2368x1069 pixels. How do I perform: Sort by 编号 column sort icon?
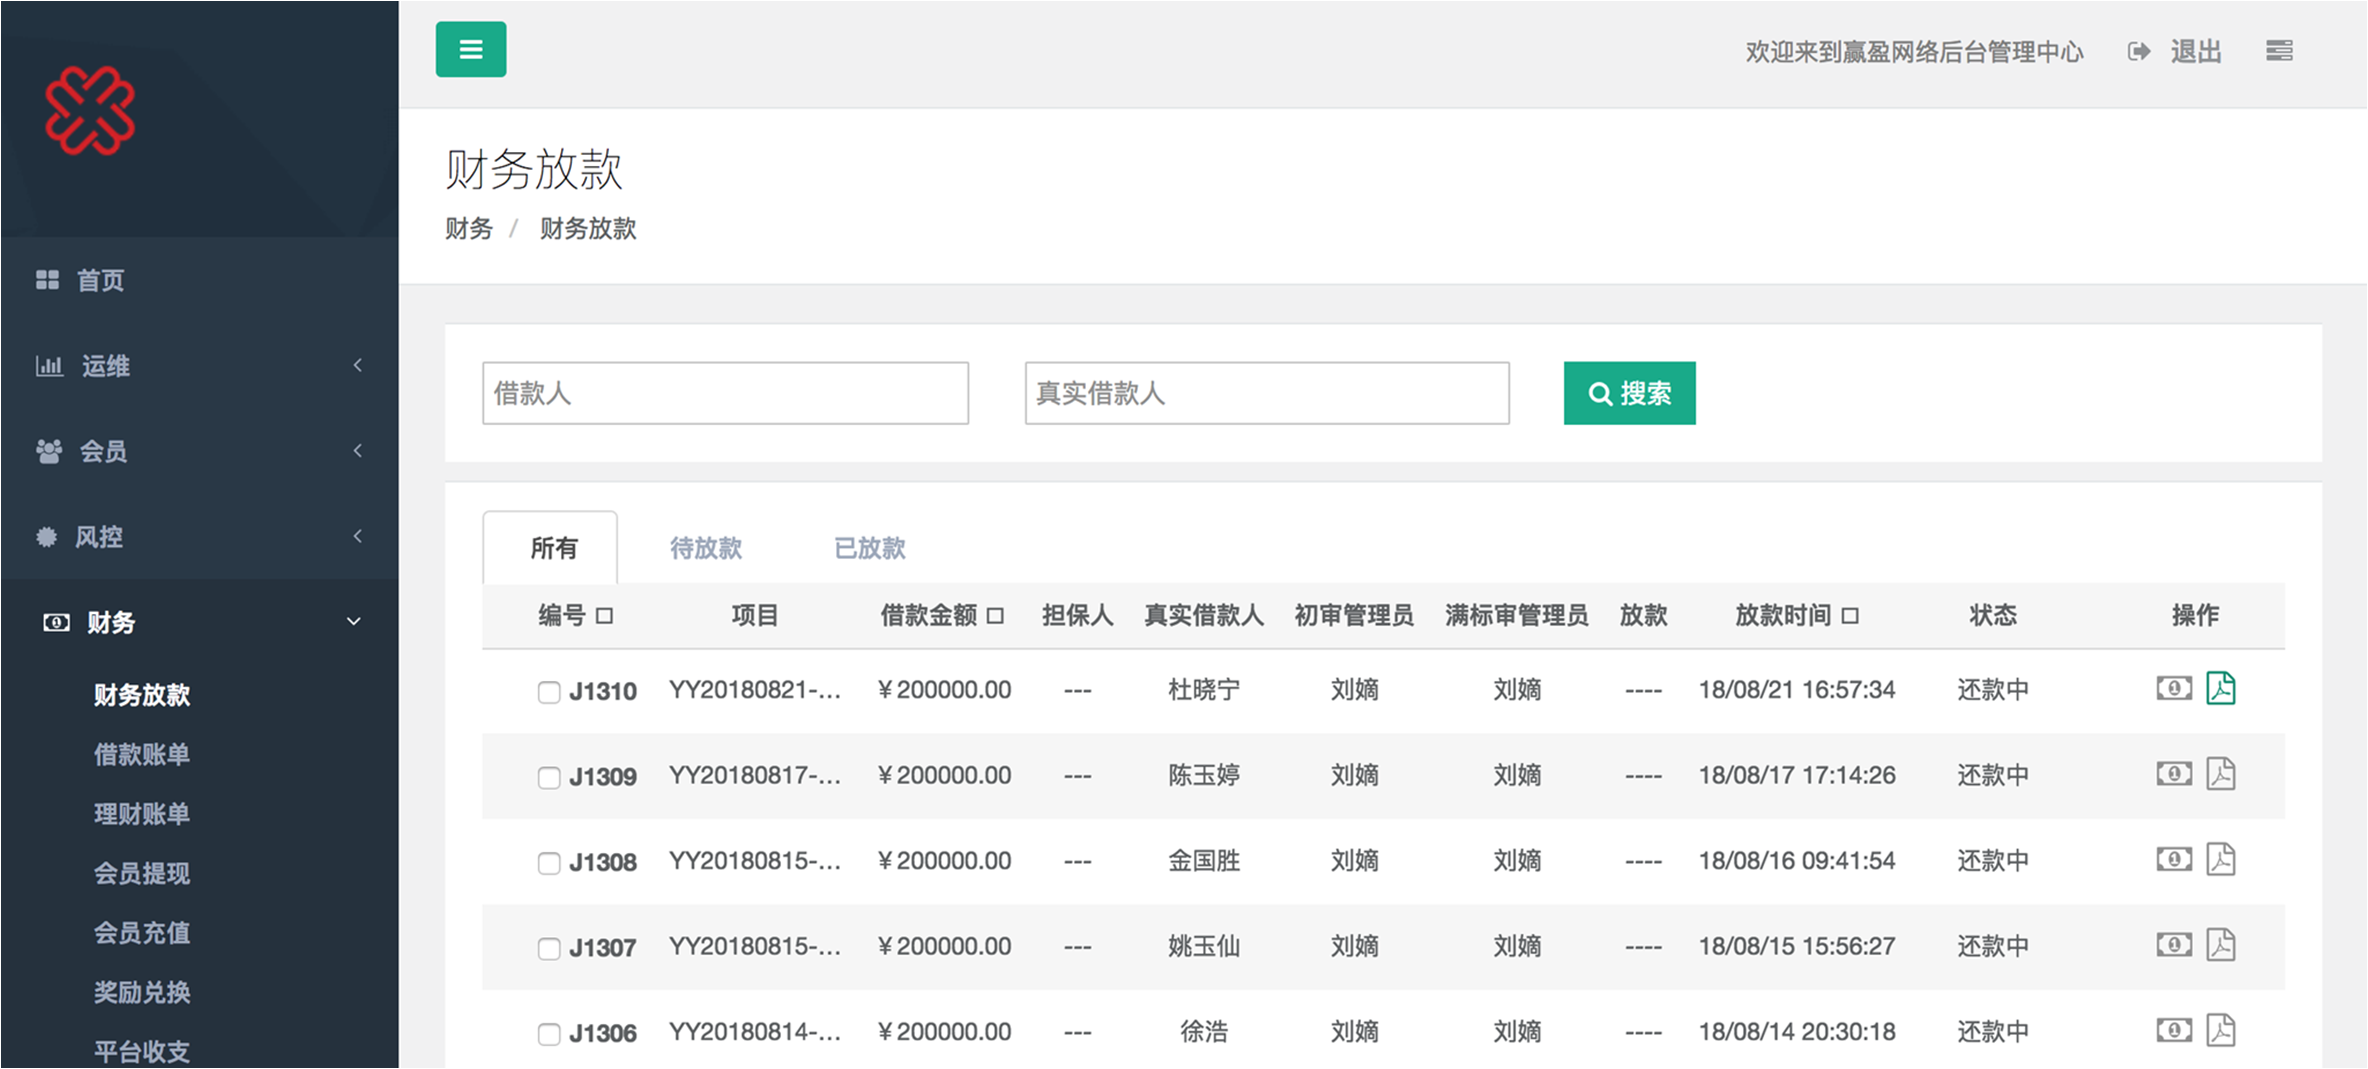pos(604,616)
